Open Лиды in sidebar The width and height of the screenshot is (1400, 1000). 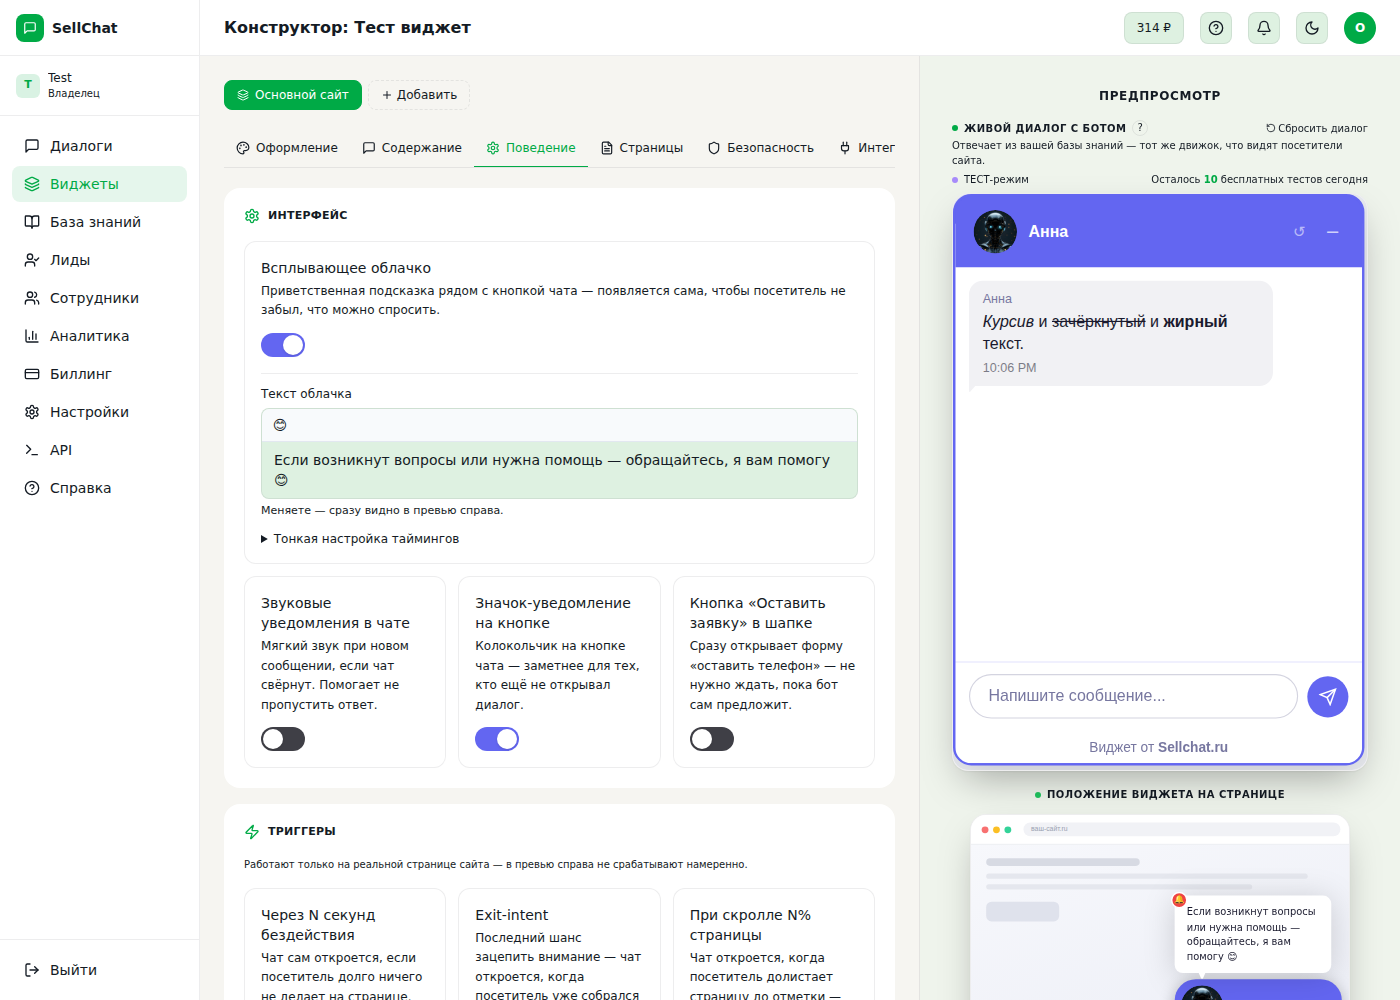coord(99,260)
